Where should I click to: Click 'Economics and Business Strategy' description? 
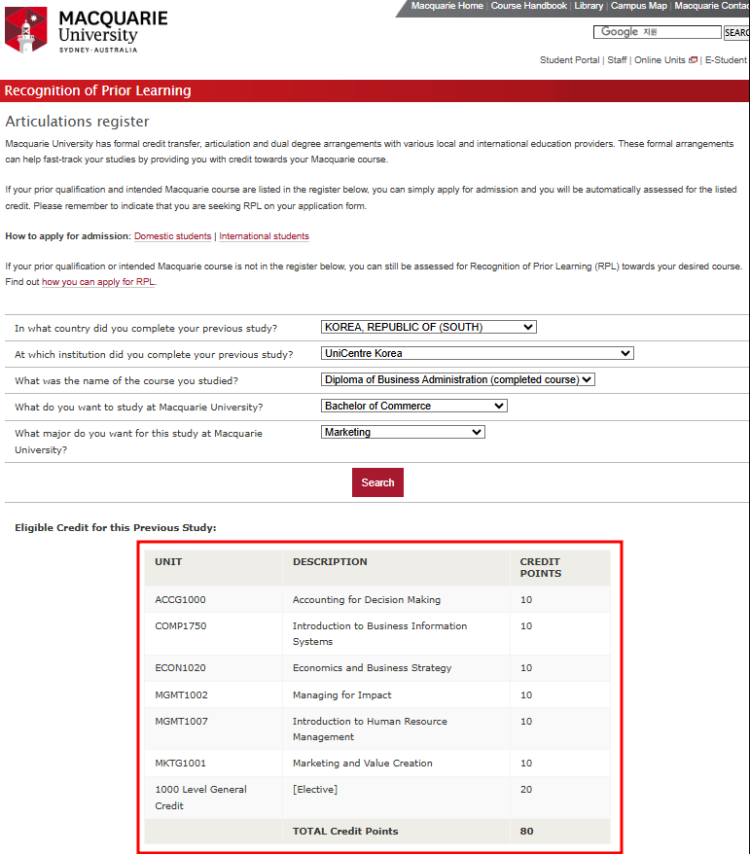(x=372, y=668)
